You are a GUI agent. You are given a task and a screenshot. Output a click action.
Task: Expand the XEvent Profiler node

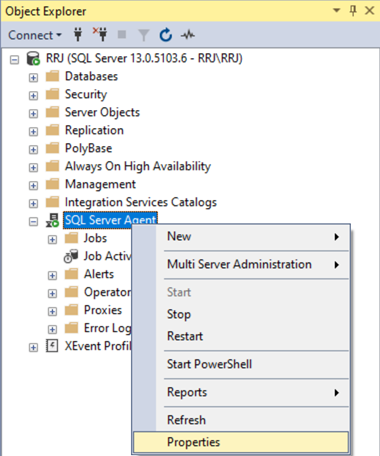coord(33,348)
